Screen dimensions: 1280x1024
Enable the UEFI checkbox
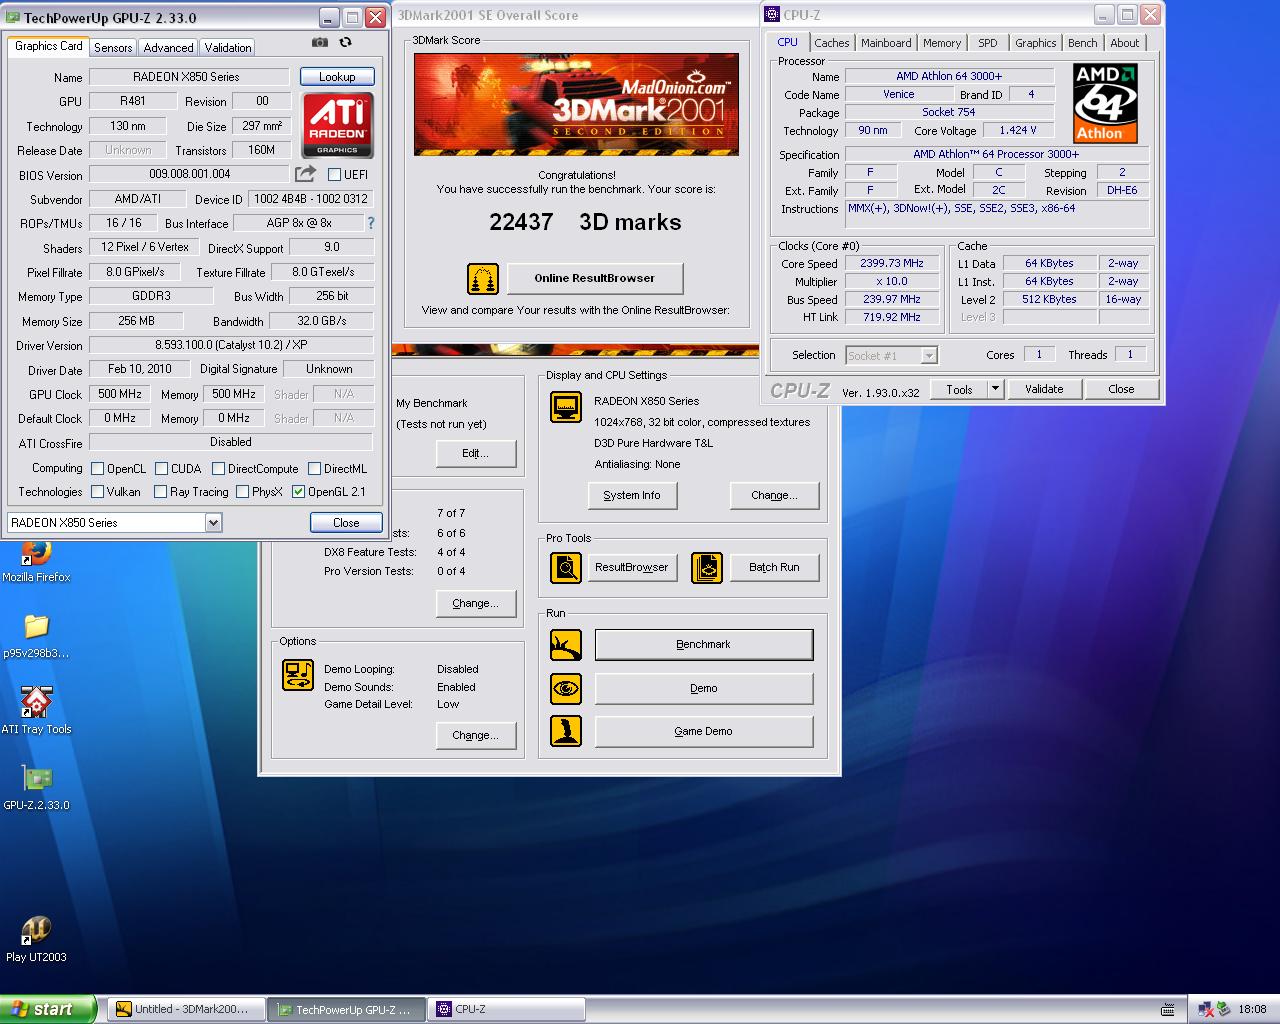coord(335,175)
